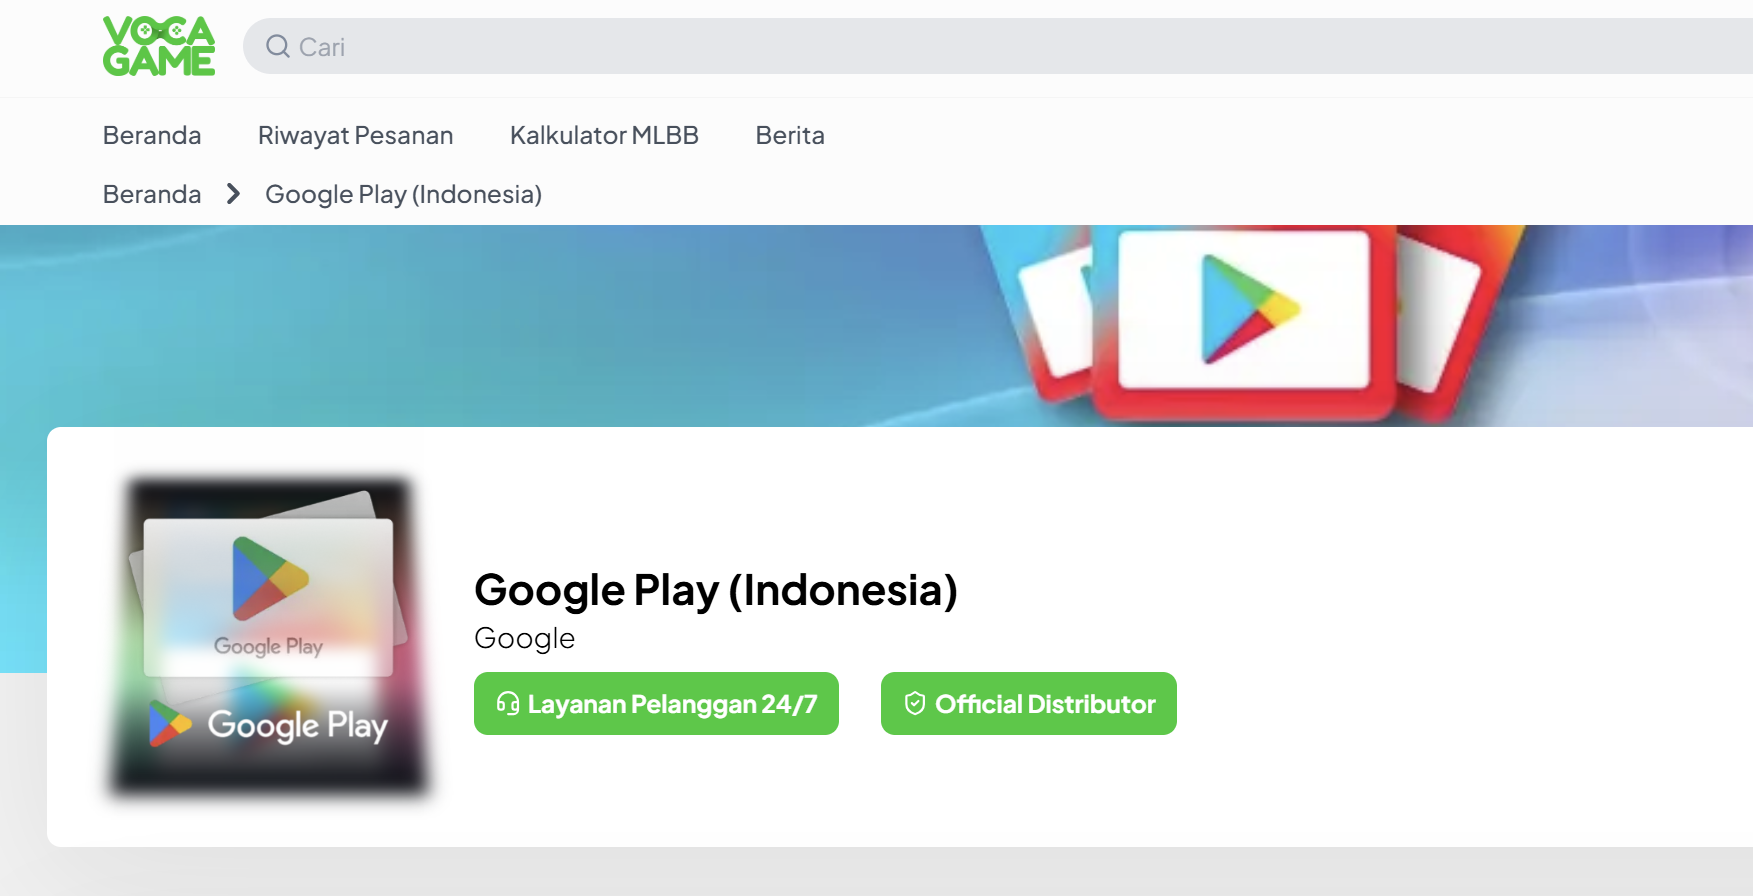Go to Kalkulator MLBB page
Viewport: 1753px width, 896px height.
(x=604, y=135)
